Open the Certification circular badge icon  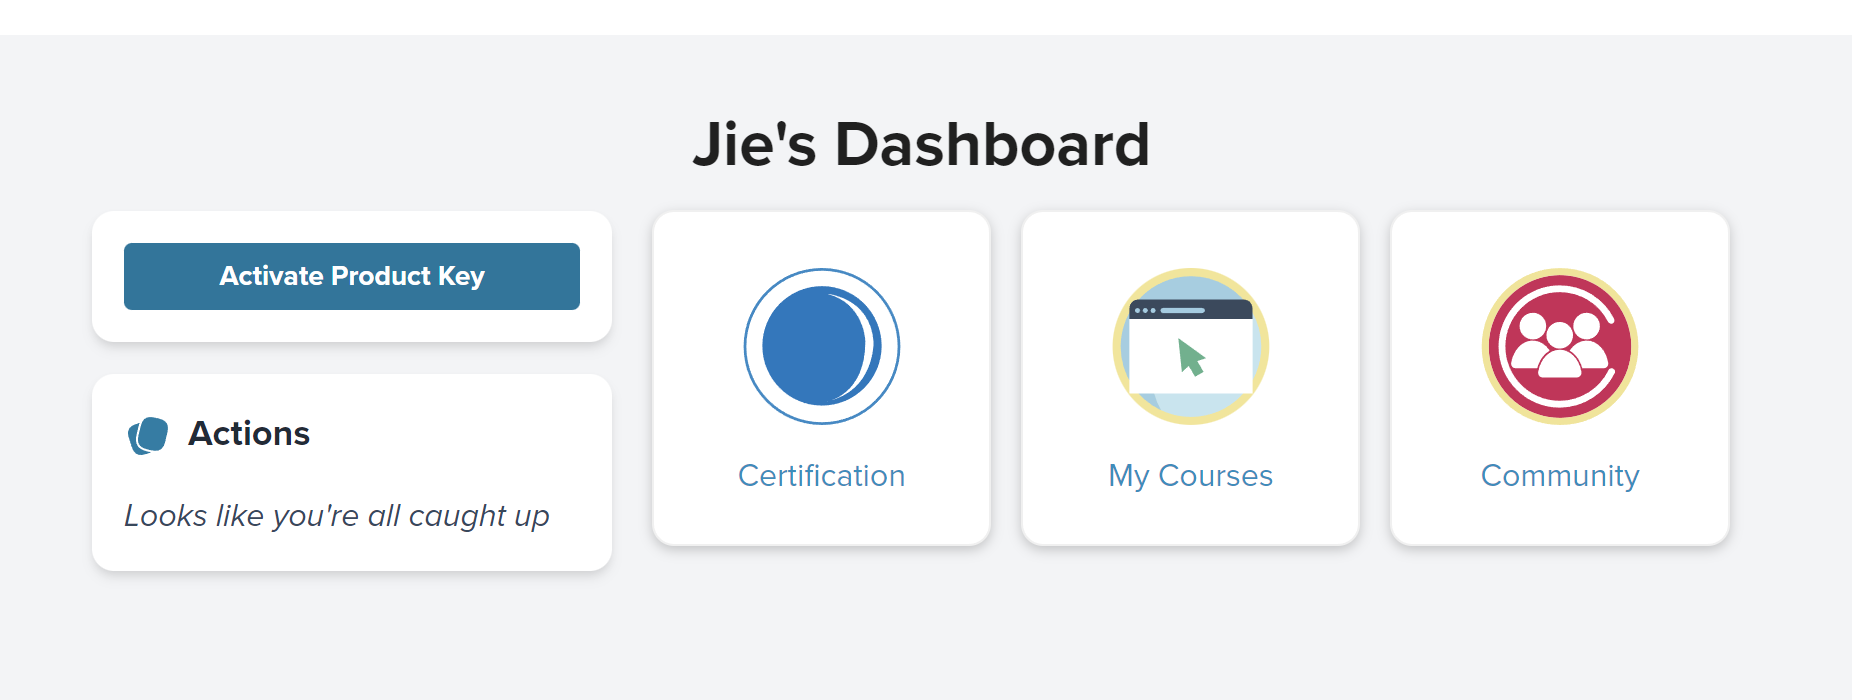click(x=821, y=346)
